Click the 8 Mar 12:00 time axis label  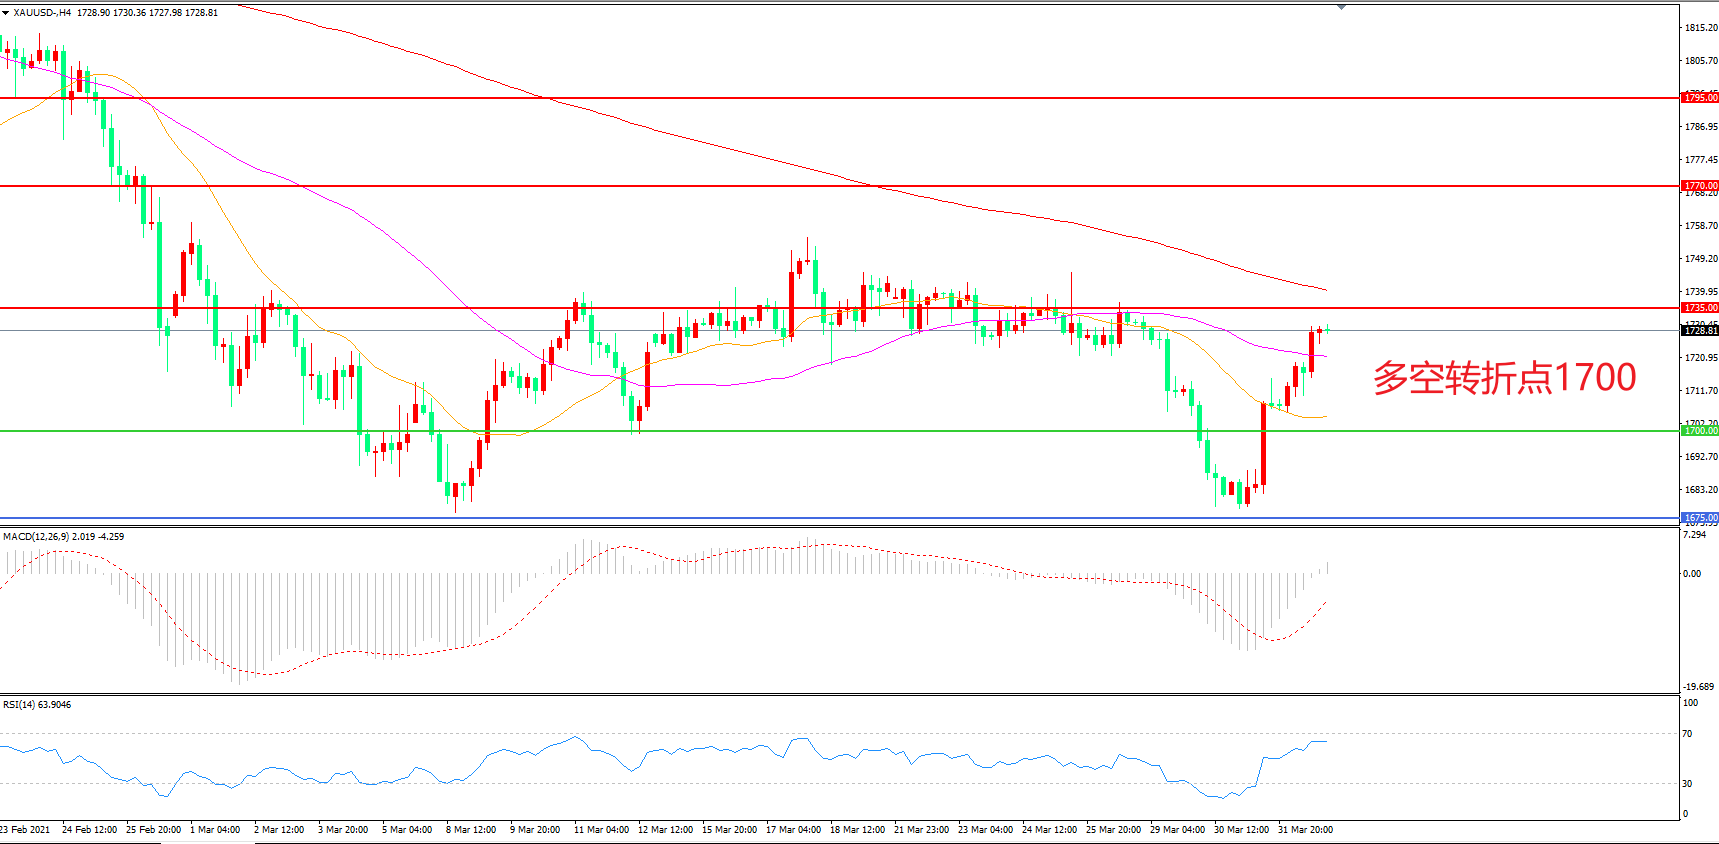click(x=471, y=830)
